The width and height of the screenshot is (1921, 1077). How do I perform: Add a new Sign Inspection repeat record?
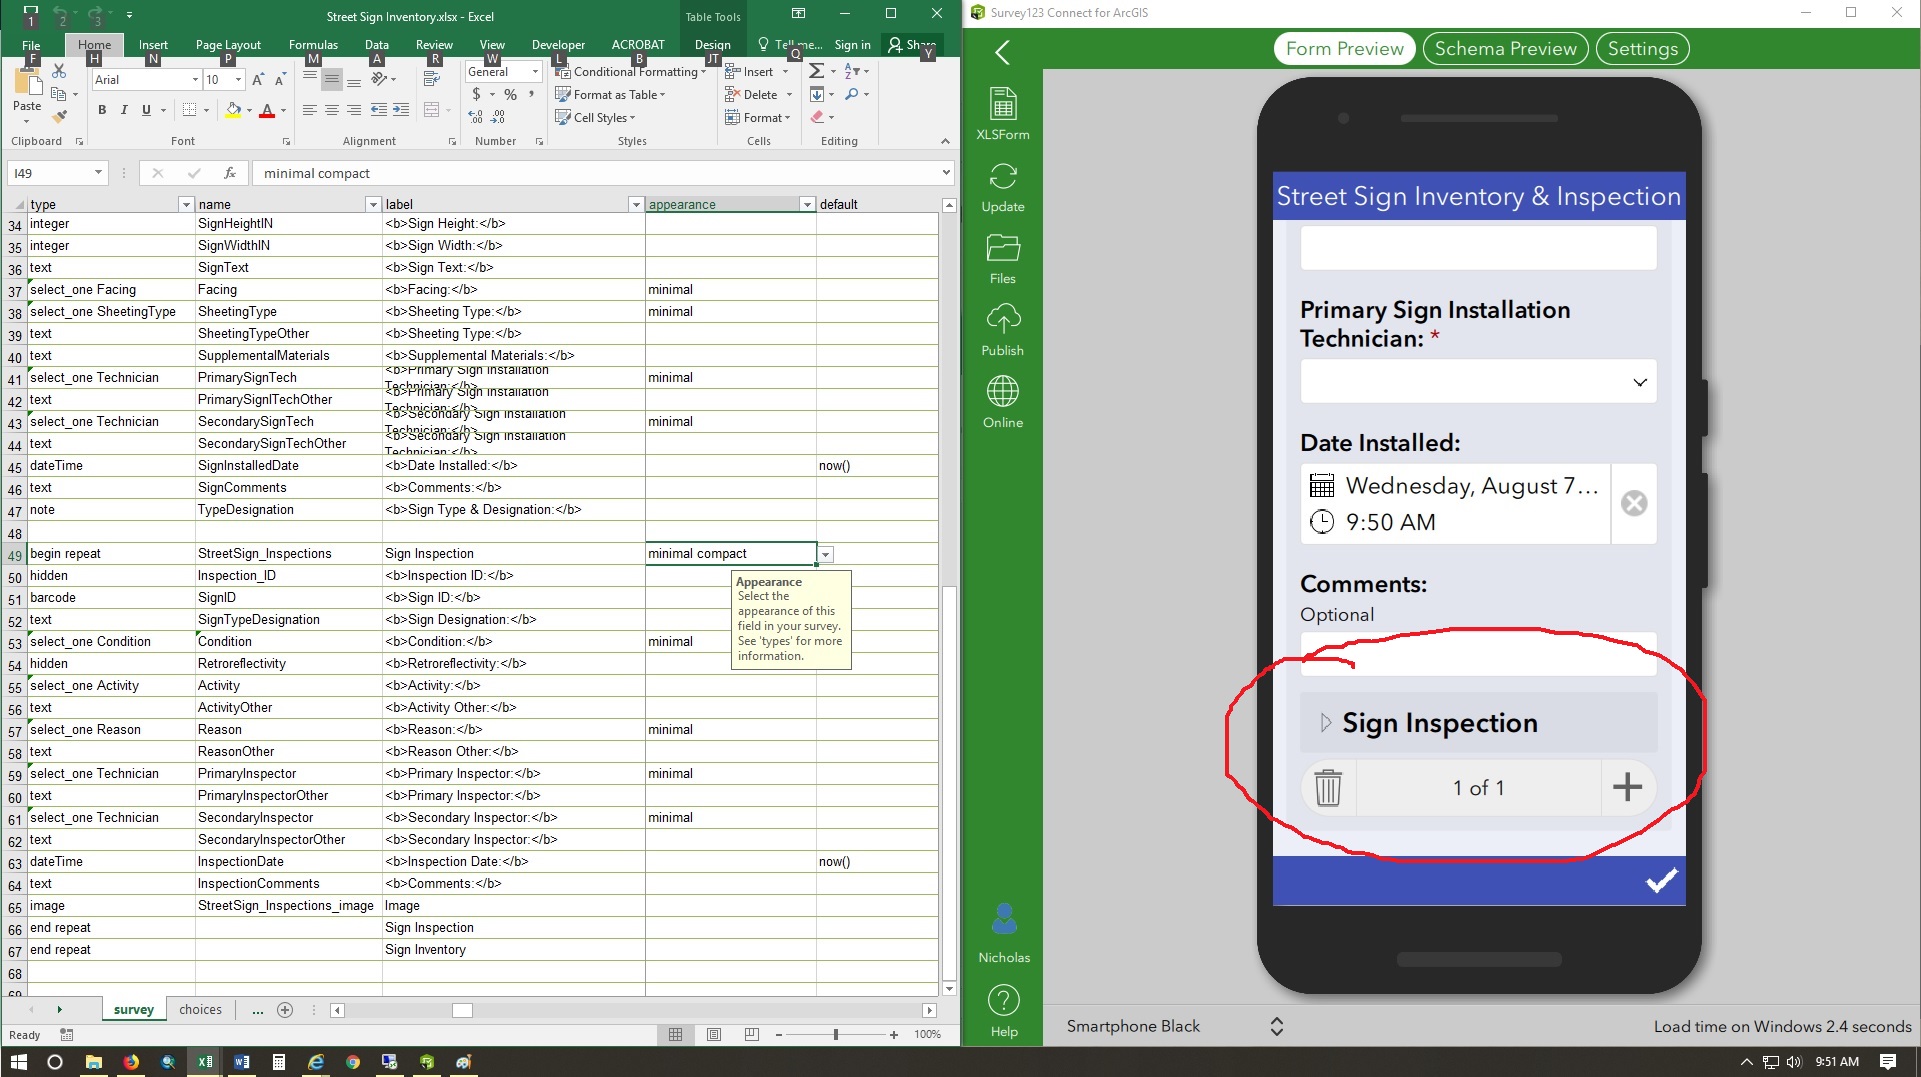(1628, 788)
